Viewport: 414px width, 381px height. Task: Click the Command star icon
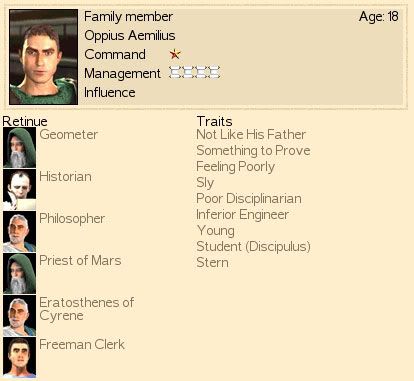click(x=175, y=54)
